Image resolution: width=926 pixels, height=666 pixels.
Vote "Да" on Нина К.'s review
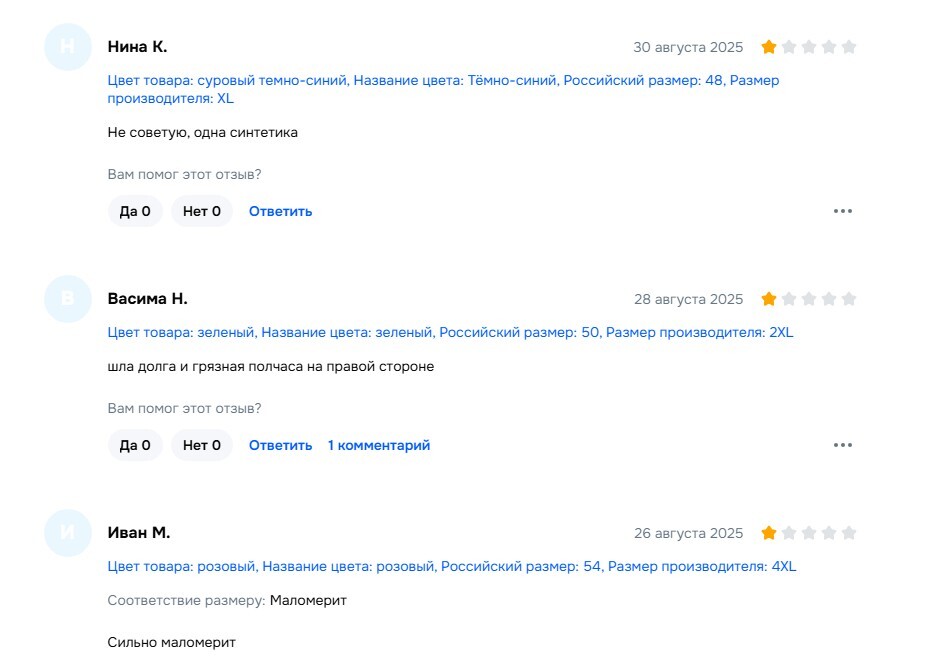[135, 211]
